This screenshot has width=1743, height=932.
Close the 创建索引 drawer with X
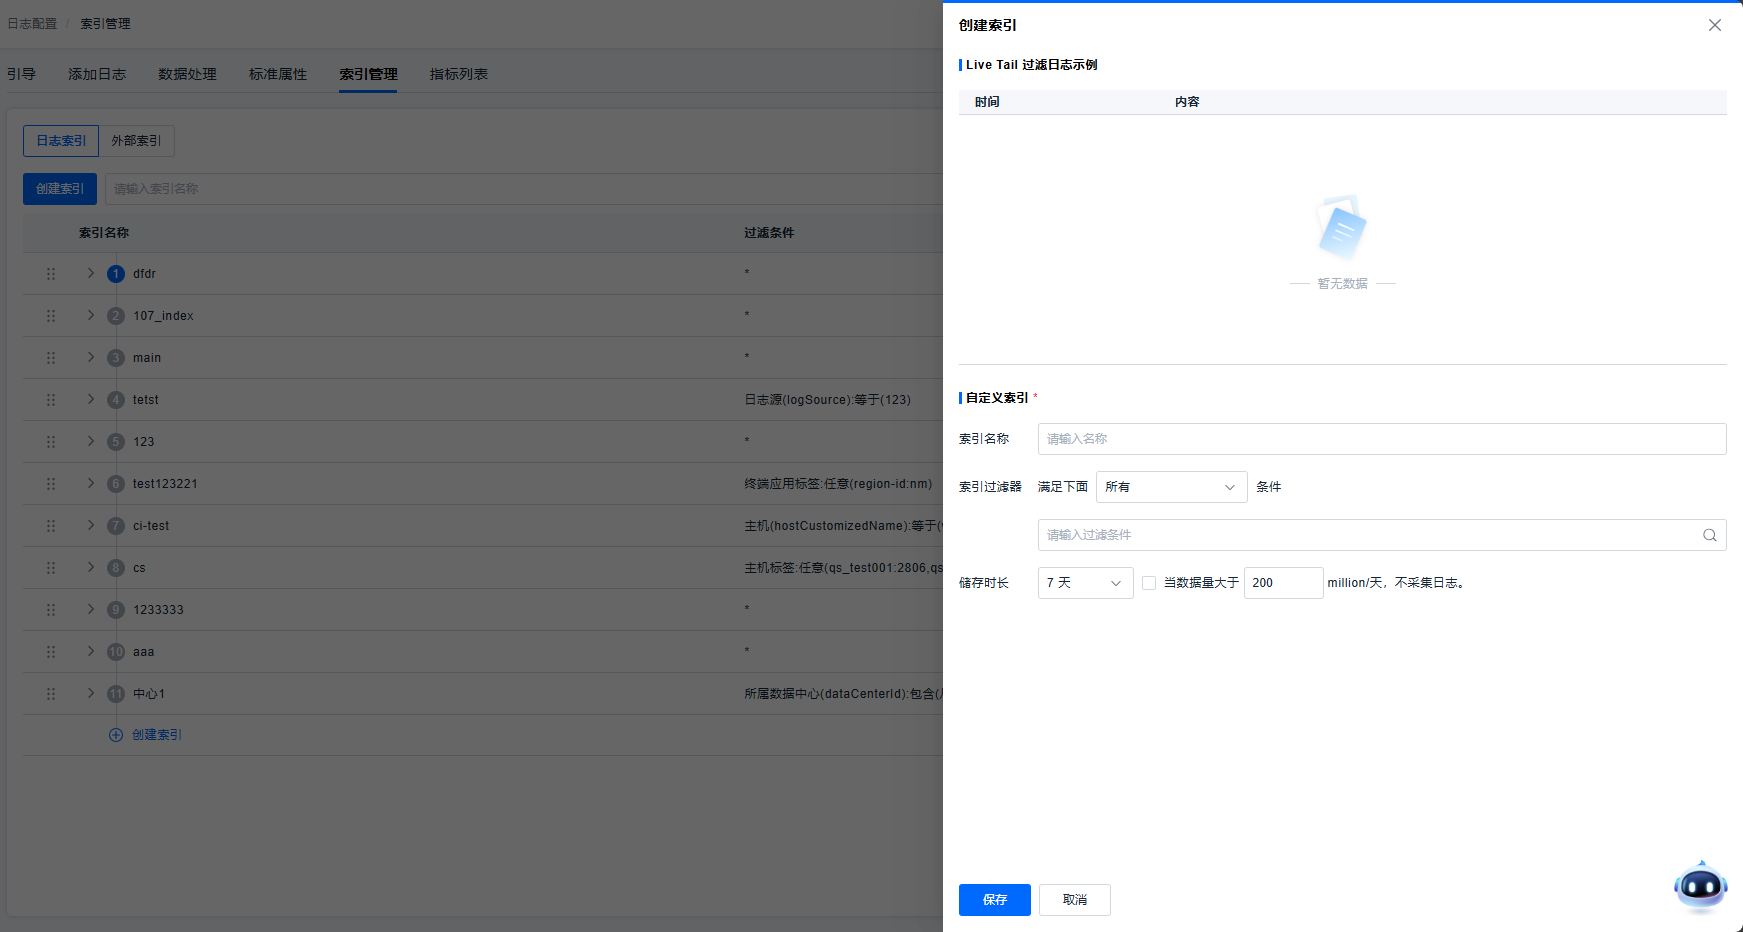1714,25
